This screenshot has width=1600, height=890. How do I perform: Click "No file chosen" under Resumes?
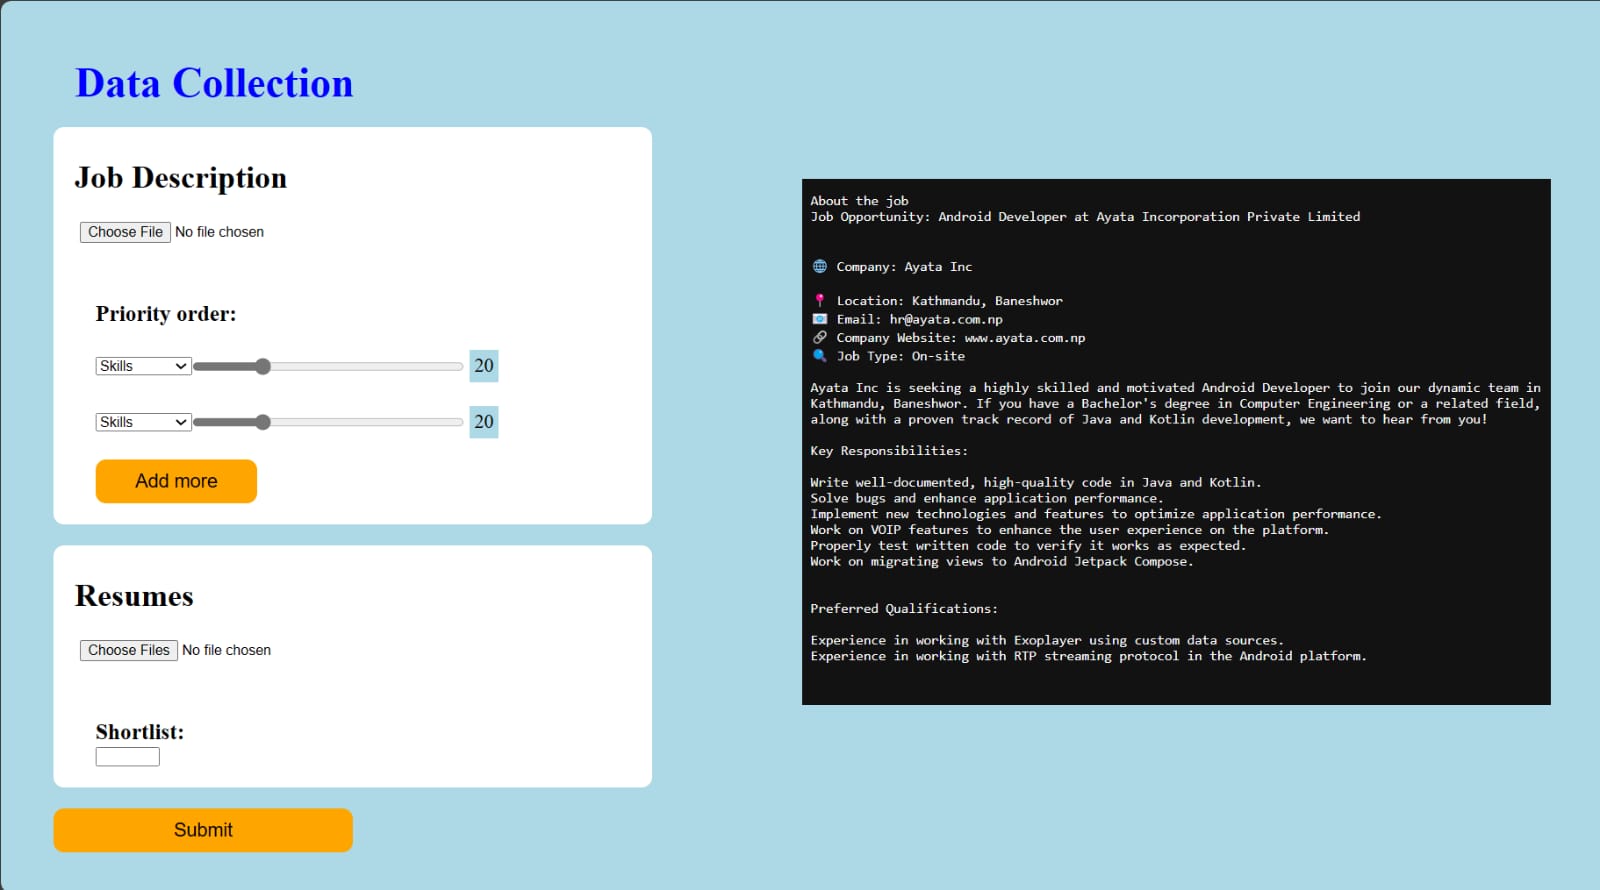(x=227, y=650)
